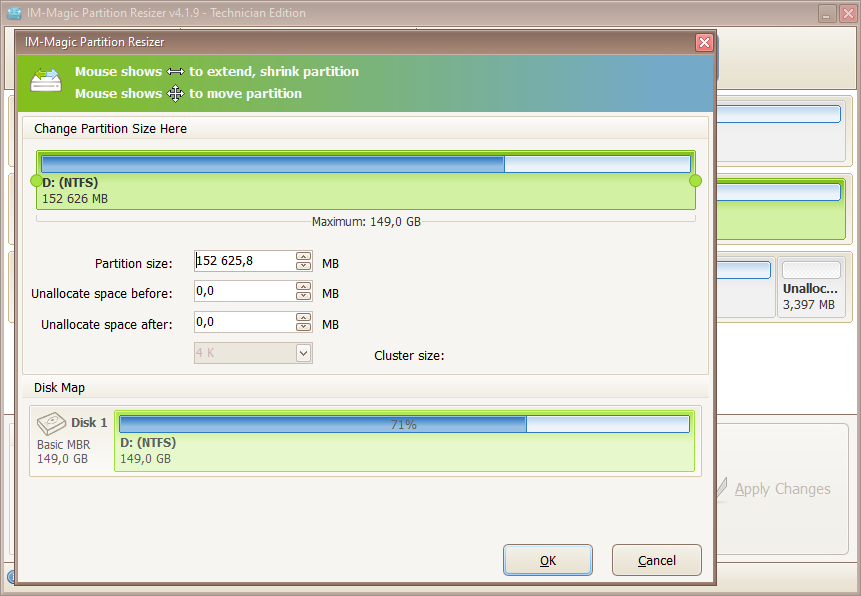Screen dimensions: 861x596
Task: Click the Disk 1 drive icon
Action: (x=51, y=424)
